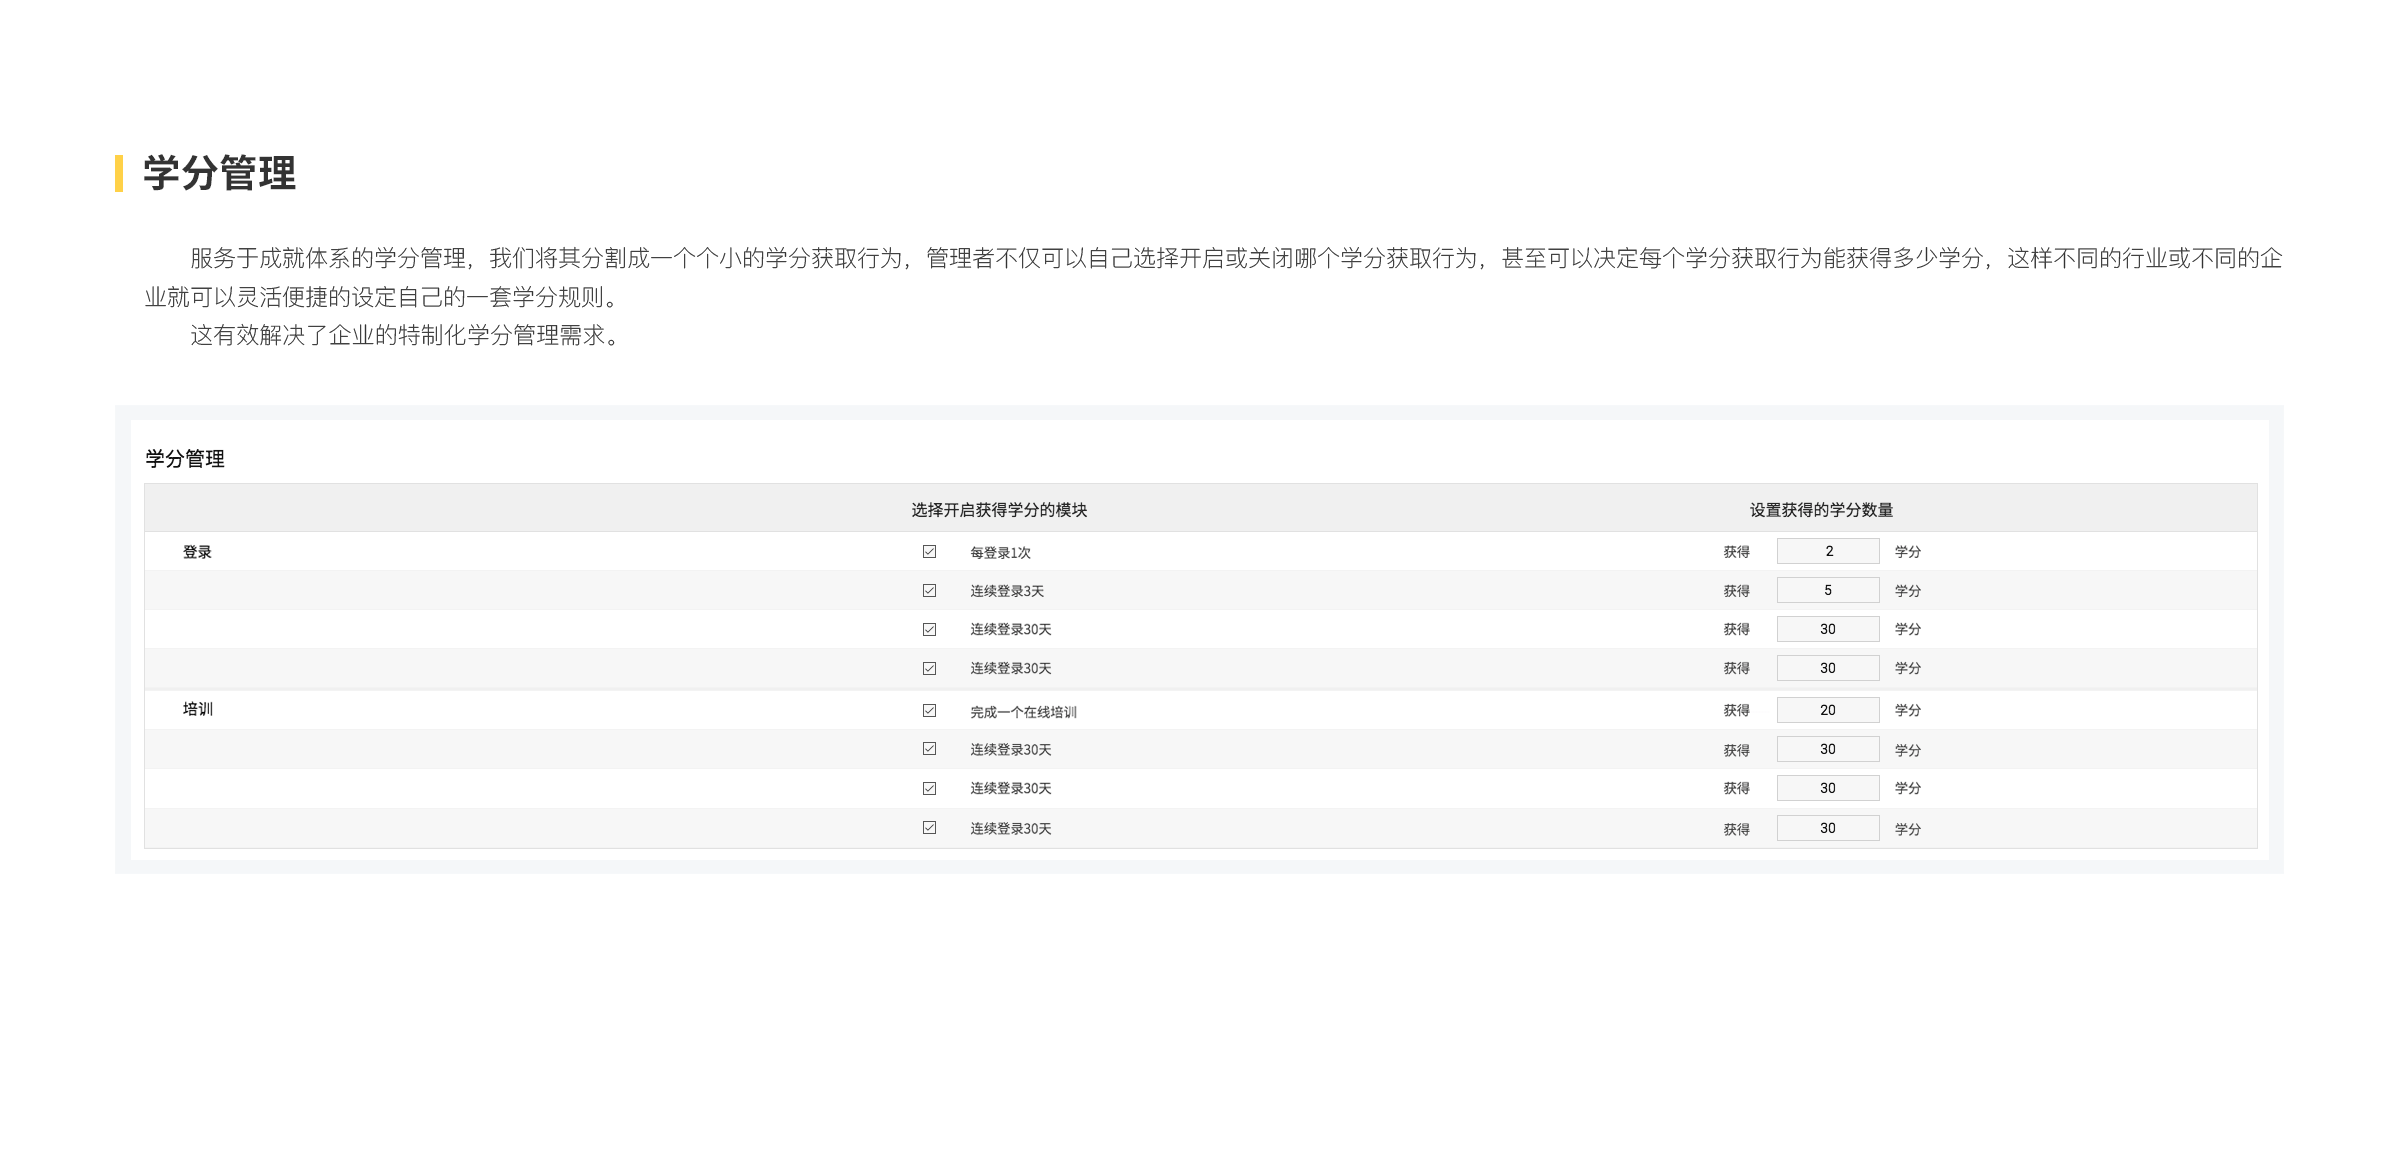Click the 每登录1次 row label
Viewport: 2400px width, 1165px height.
click(x=1000, y=552)
